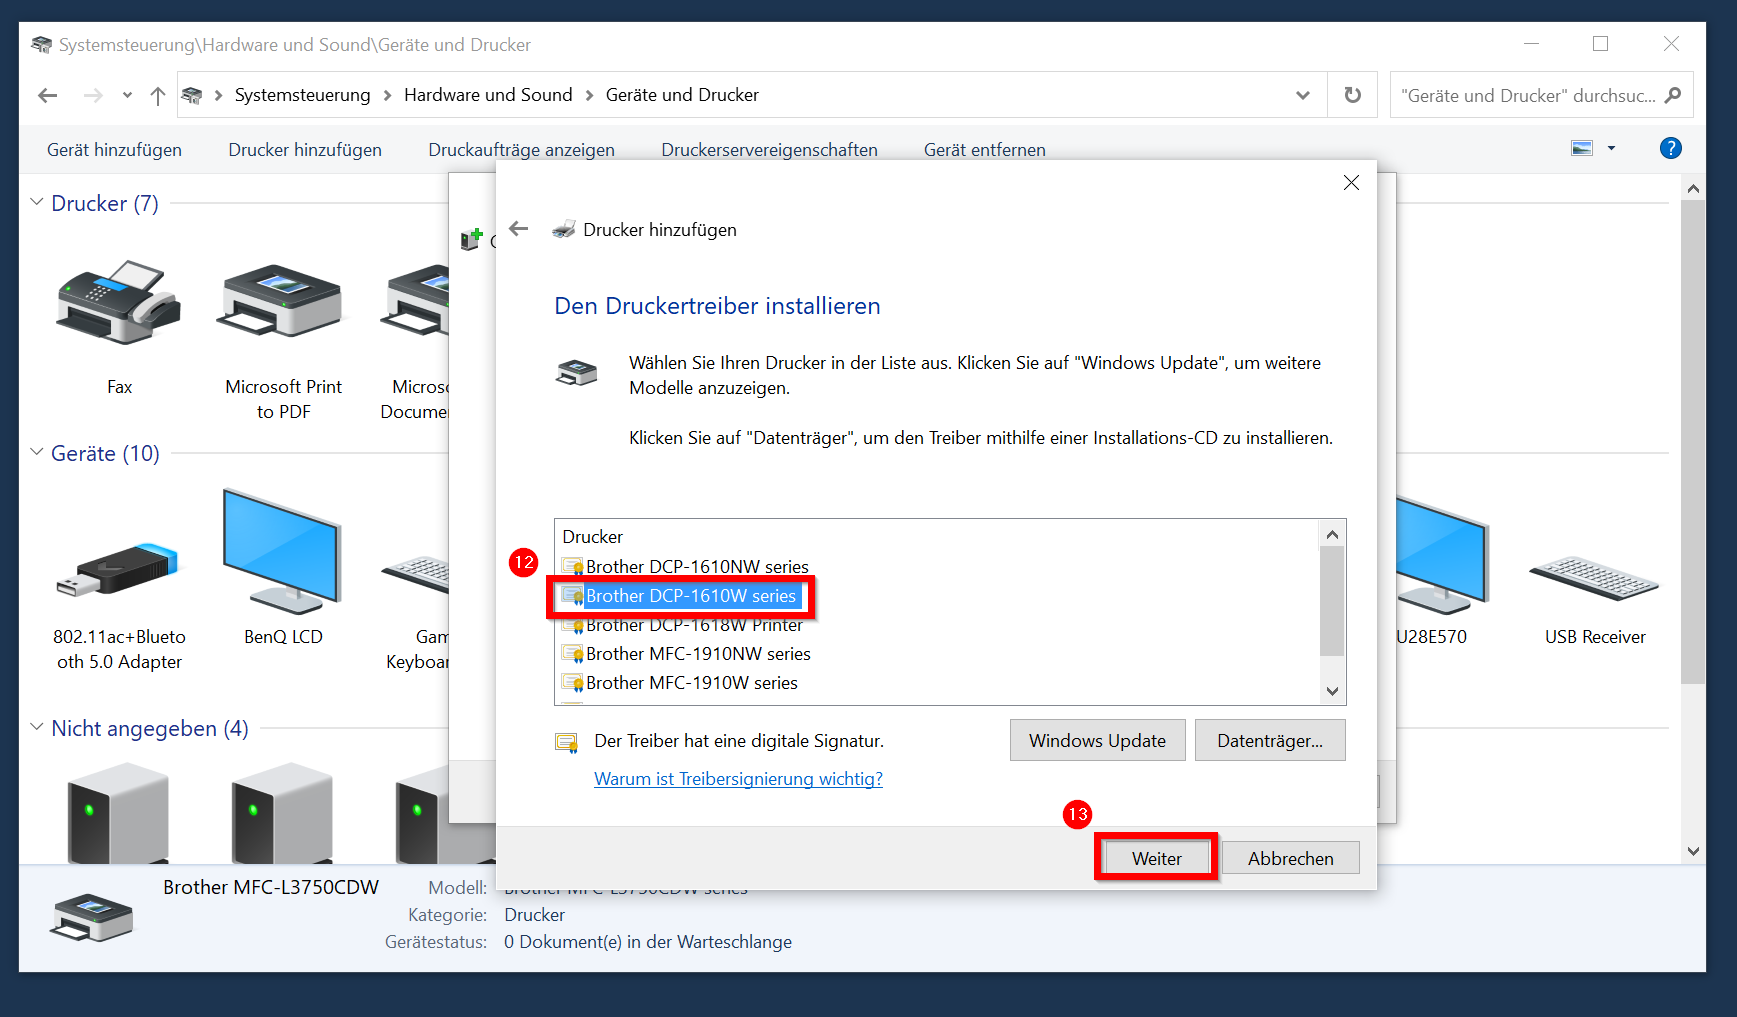Collapse the Geräte (10) group
Screen dimensions: 1737x1017
pyautogui.click(x=37, y=452)
